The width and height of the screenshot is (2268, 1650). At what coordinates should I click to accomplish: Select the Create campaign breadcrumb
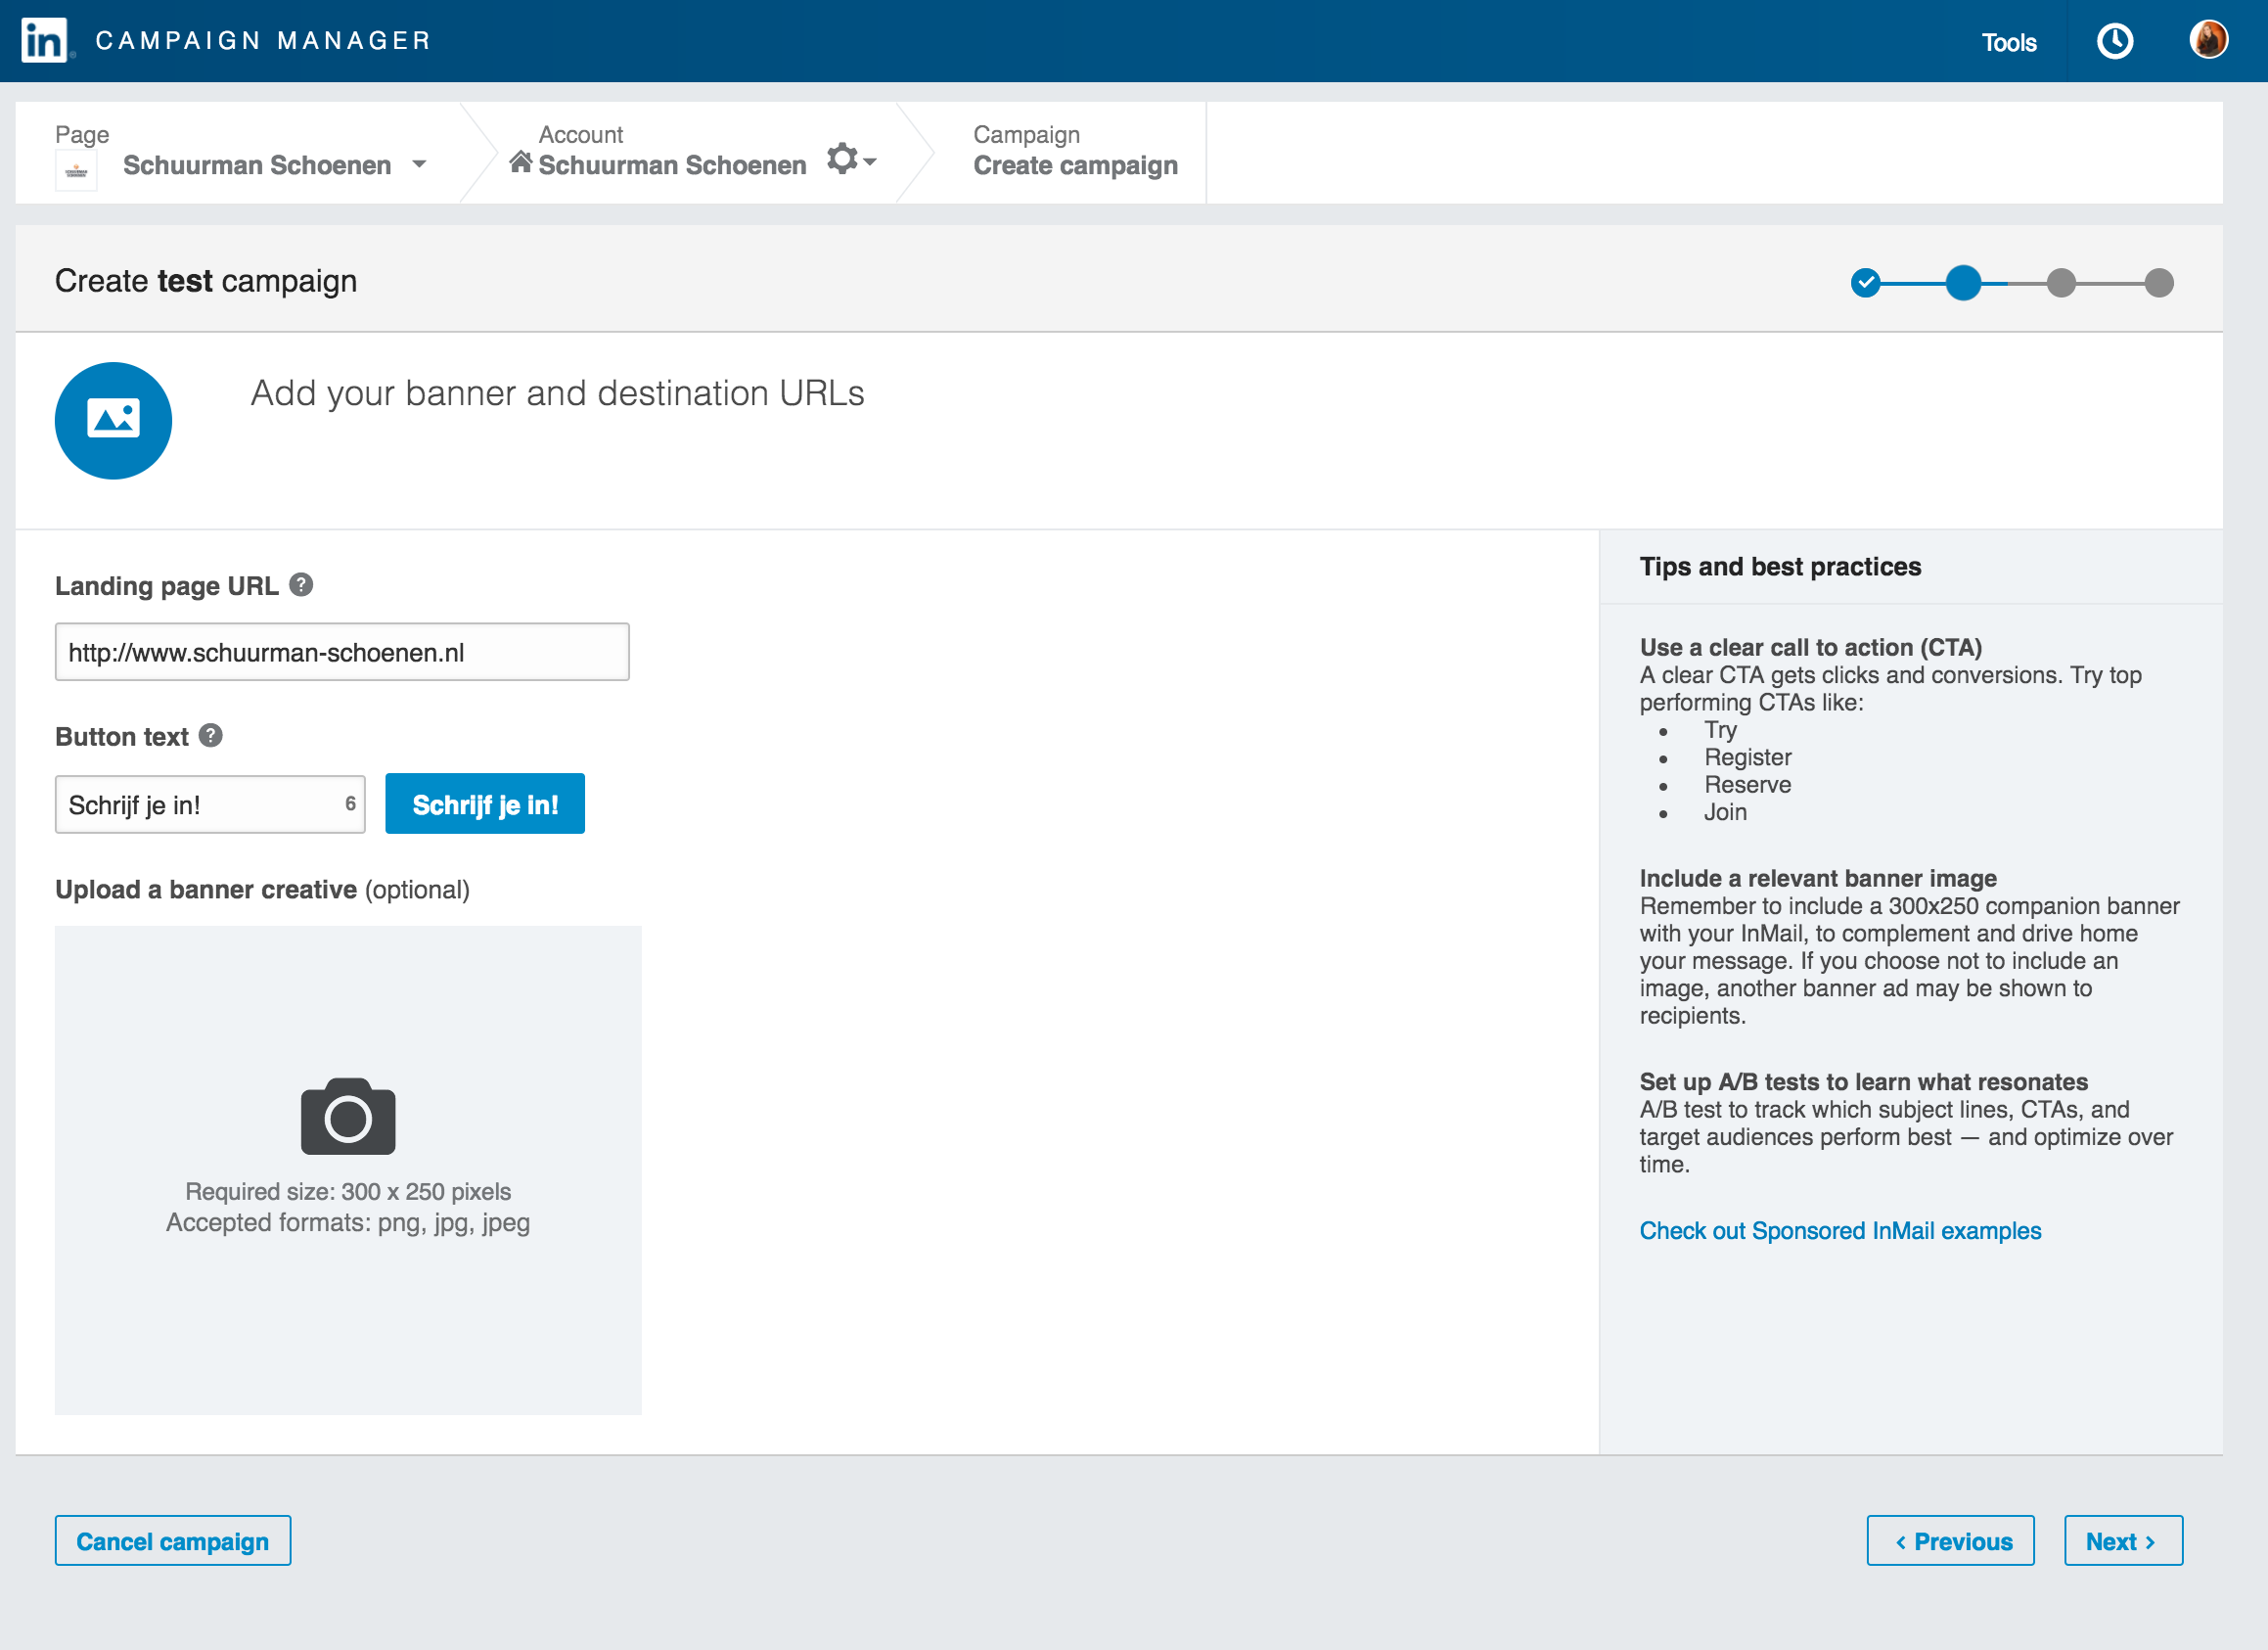tap(1075, 165)
